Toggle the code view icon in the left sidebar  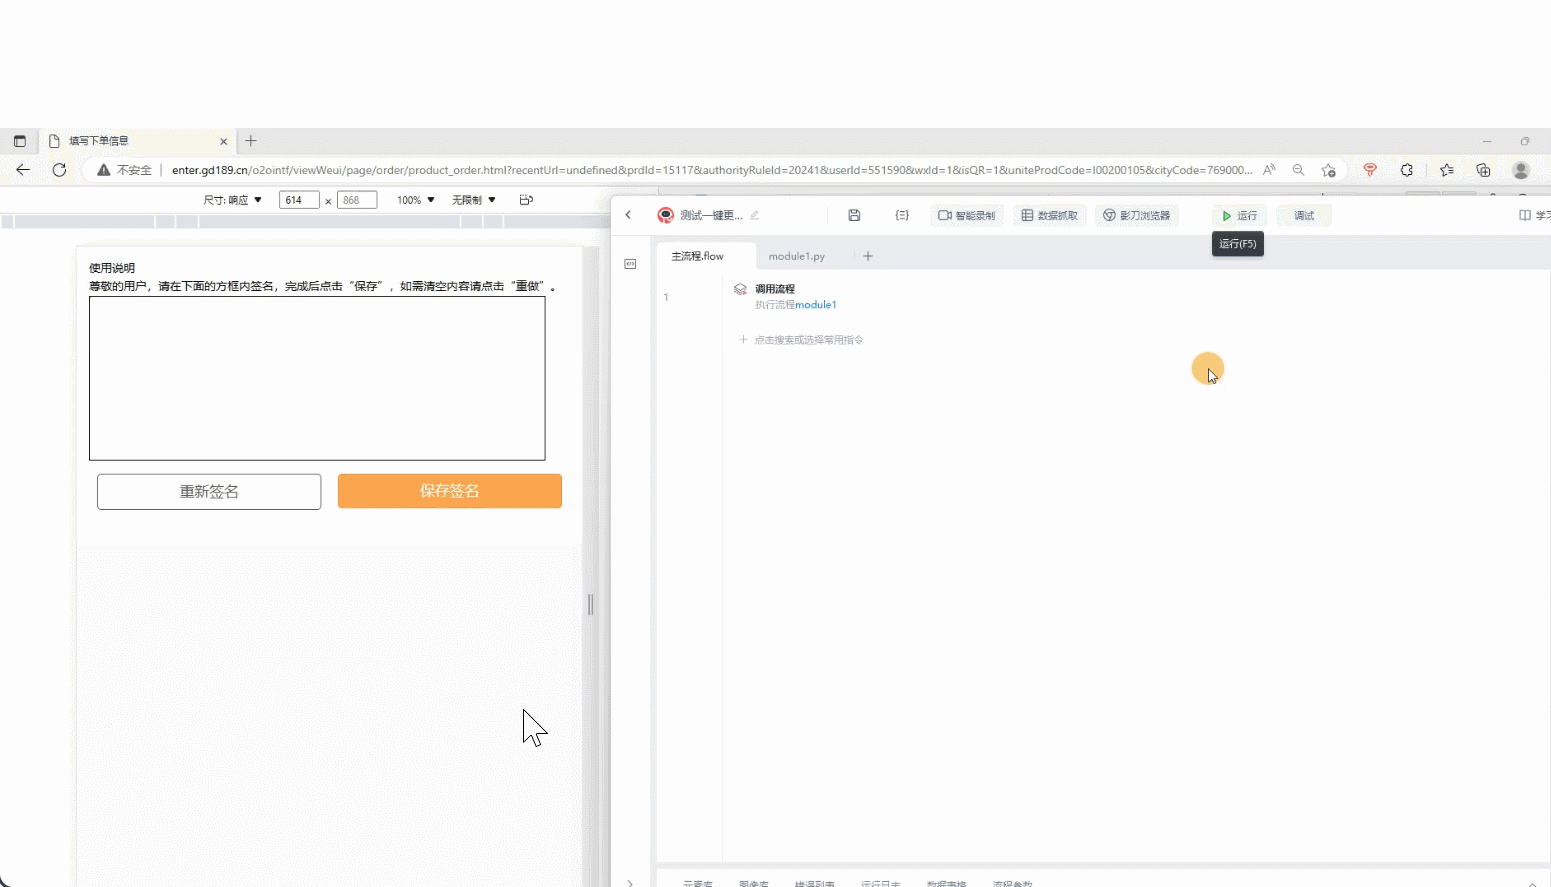630,264
